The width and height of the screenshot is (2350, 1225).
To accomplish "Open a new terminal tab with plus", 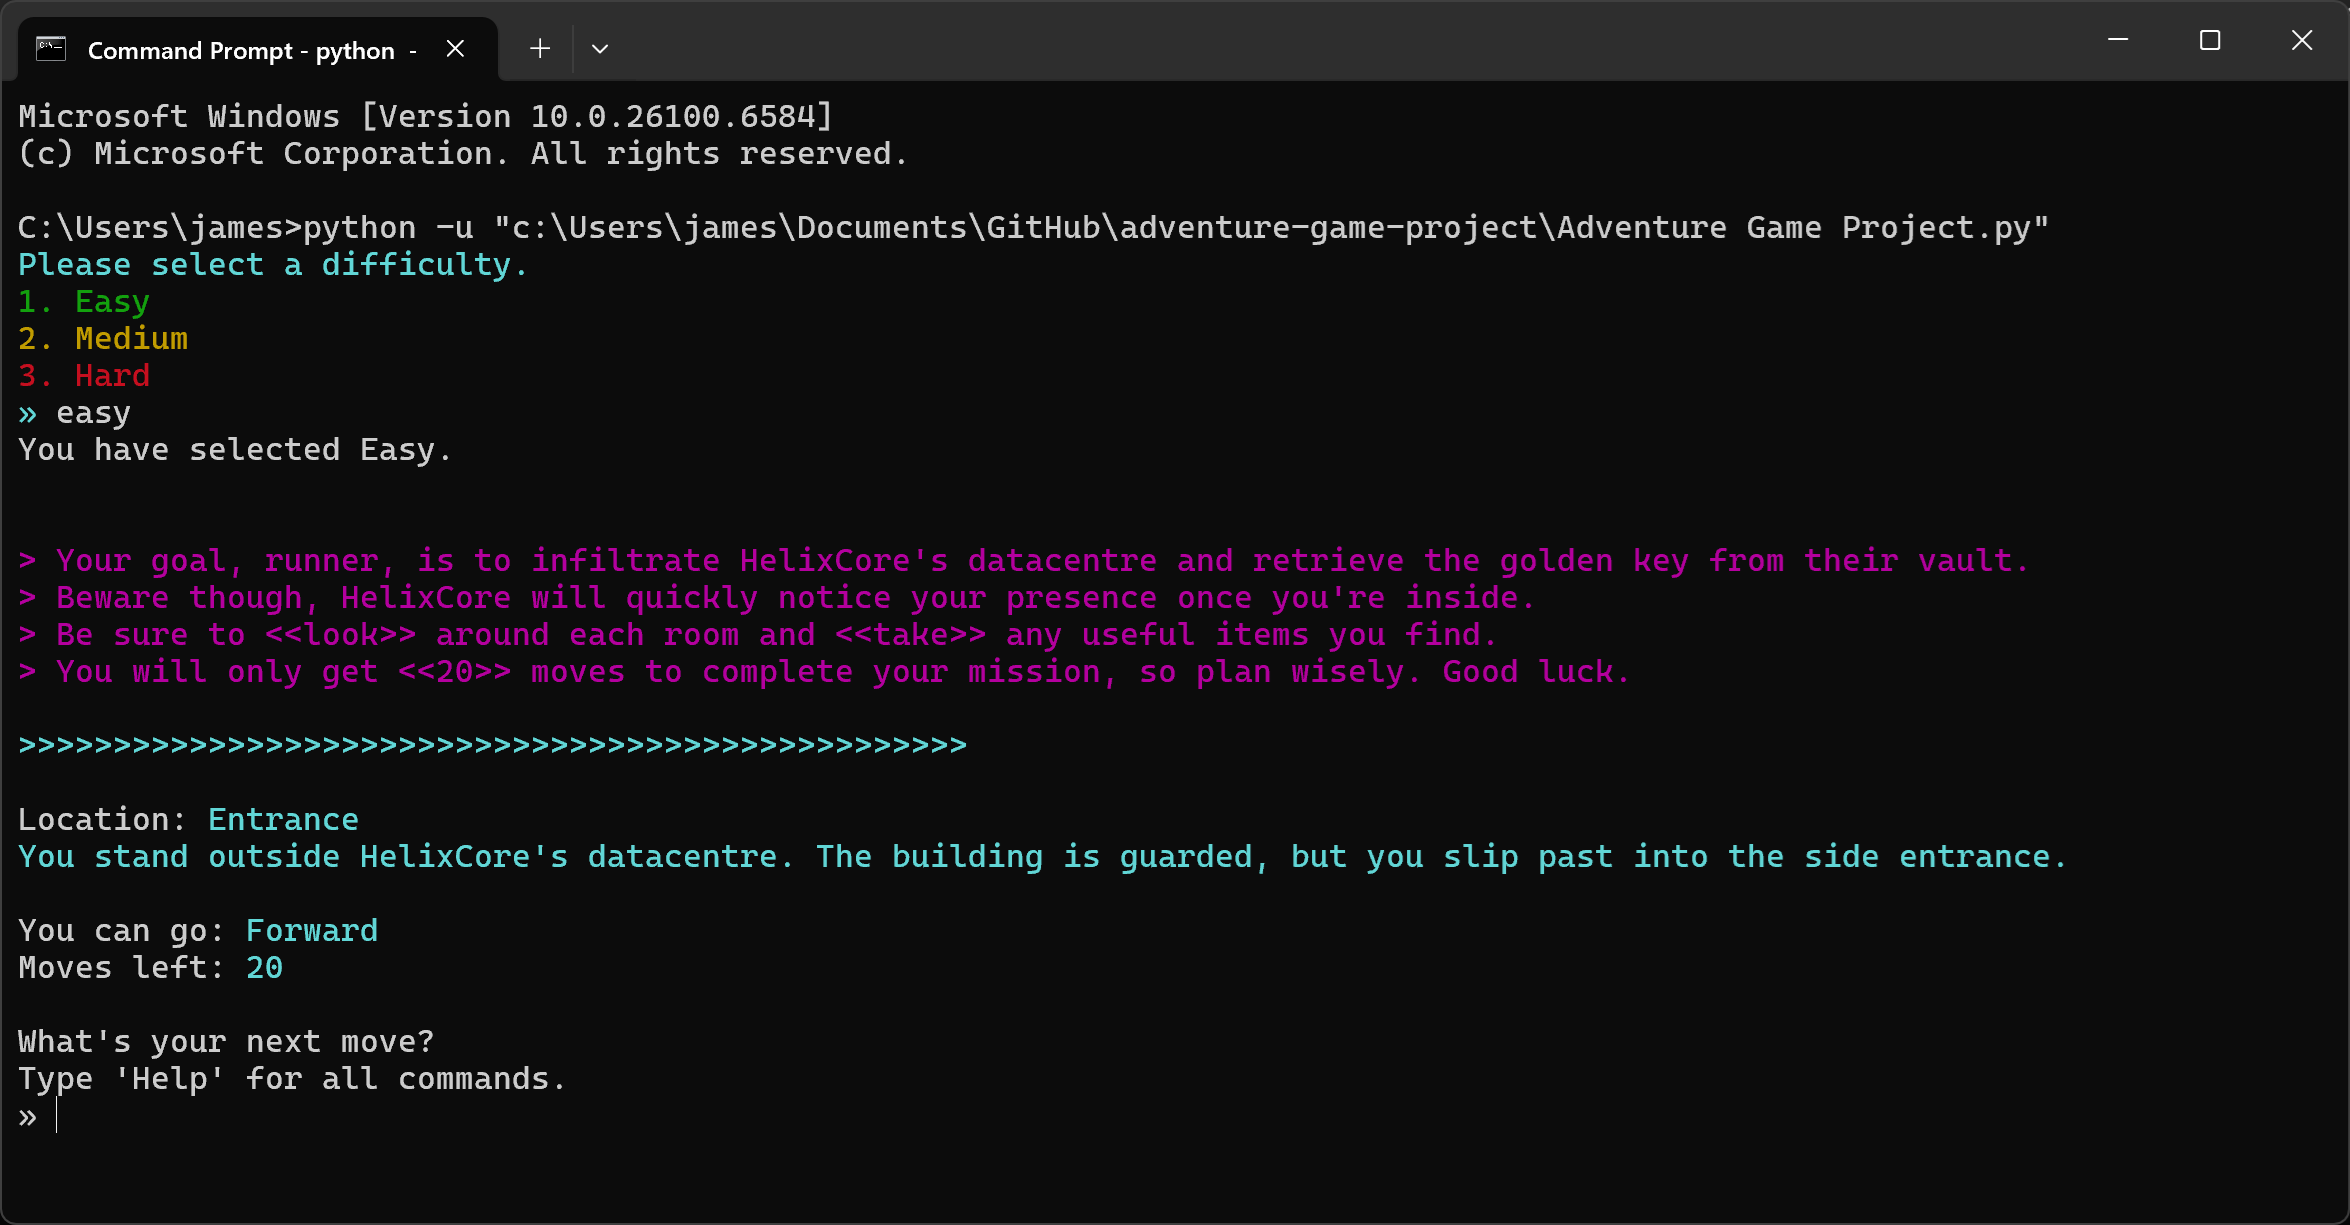I will [540, 49].
